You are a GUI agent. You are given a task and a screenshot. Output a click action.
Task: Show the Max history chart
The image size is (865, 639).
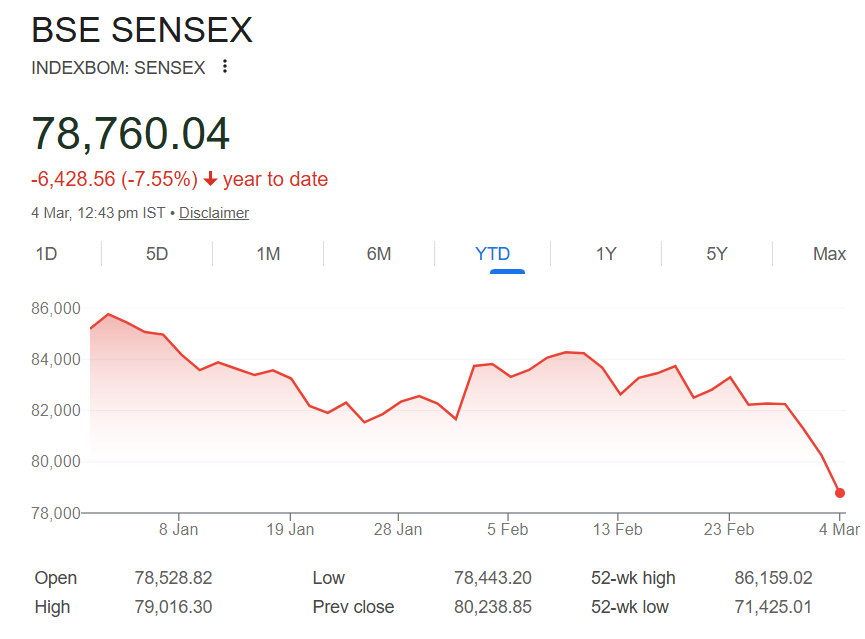[x=830, y=254]
